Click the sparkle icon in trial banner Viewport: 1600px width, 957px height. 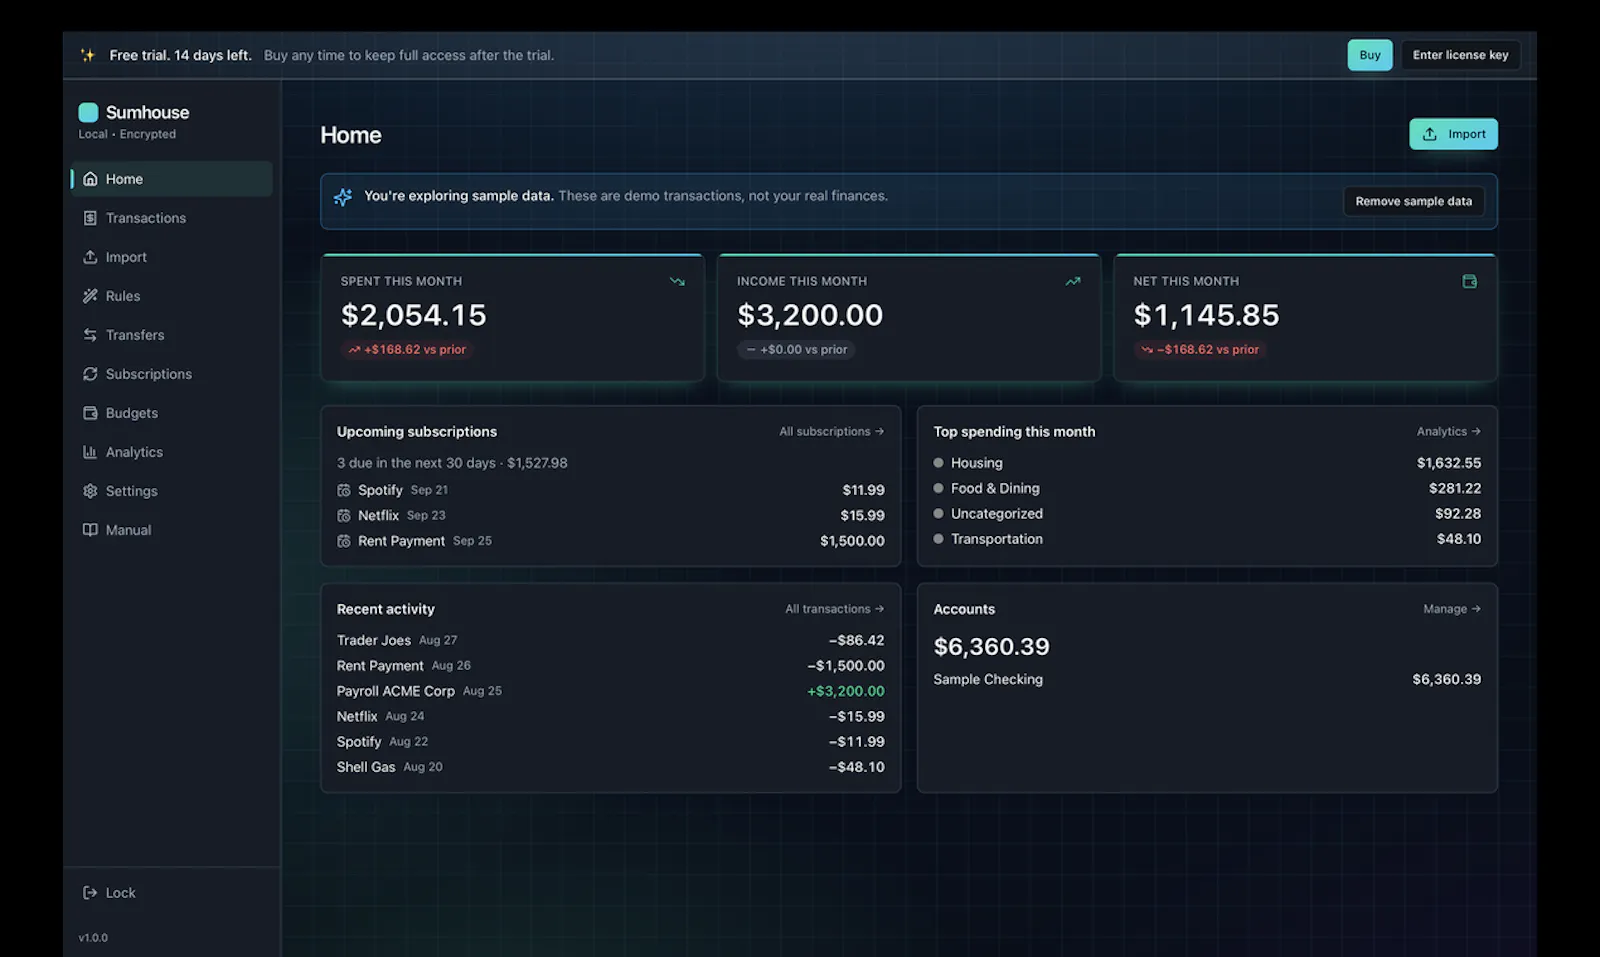point(88,55)
